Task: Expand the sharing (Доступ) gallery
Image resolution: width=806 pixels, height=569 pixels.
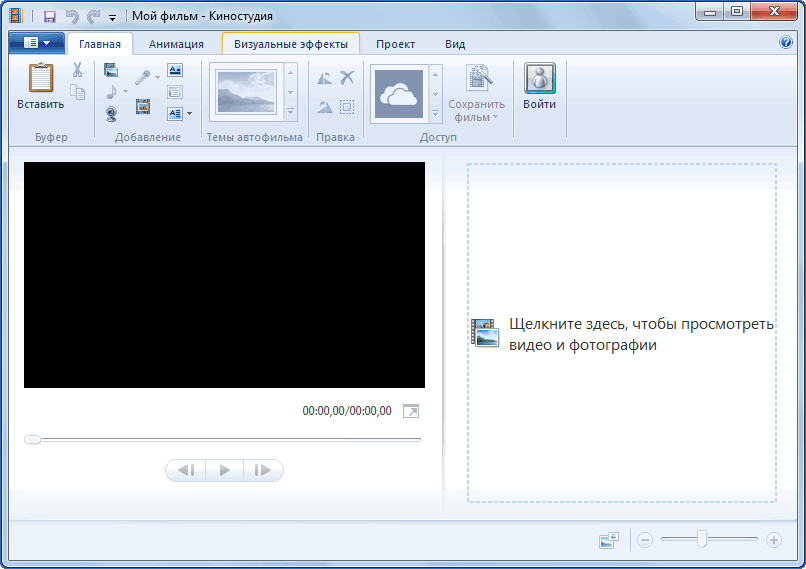Action: (x=435, y=114)
